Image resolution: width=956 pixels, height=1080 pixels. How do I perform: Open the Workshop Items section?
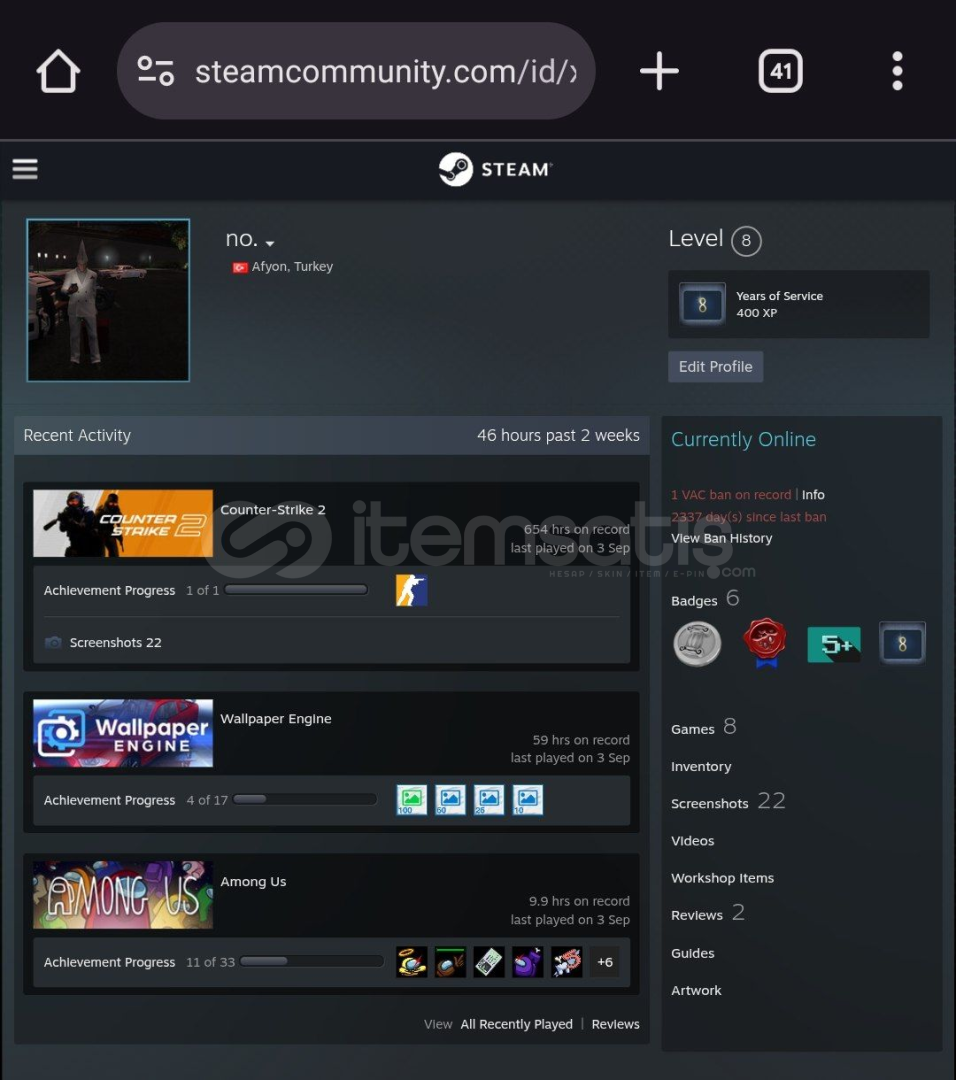(723, 878)
